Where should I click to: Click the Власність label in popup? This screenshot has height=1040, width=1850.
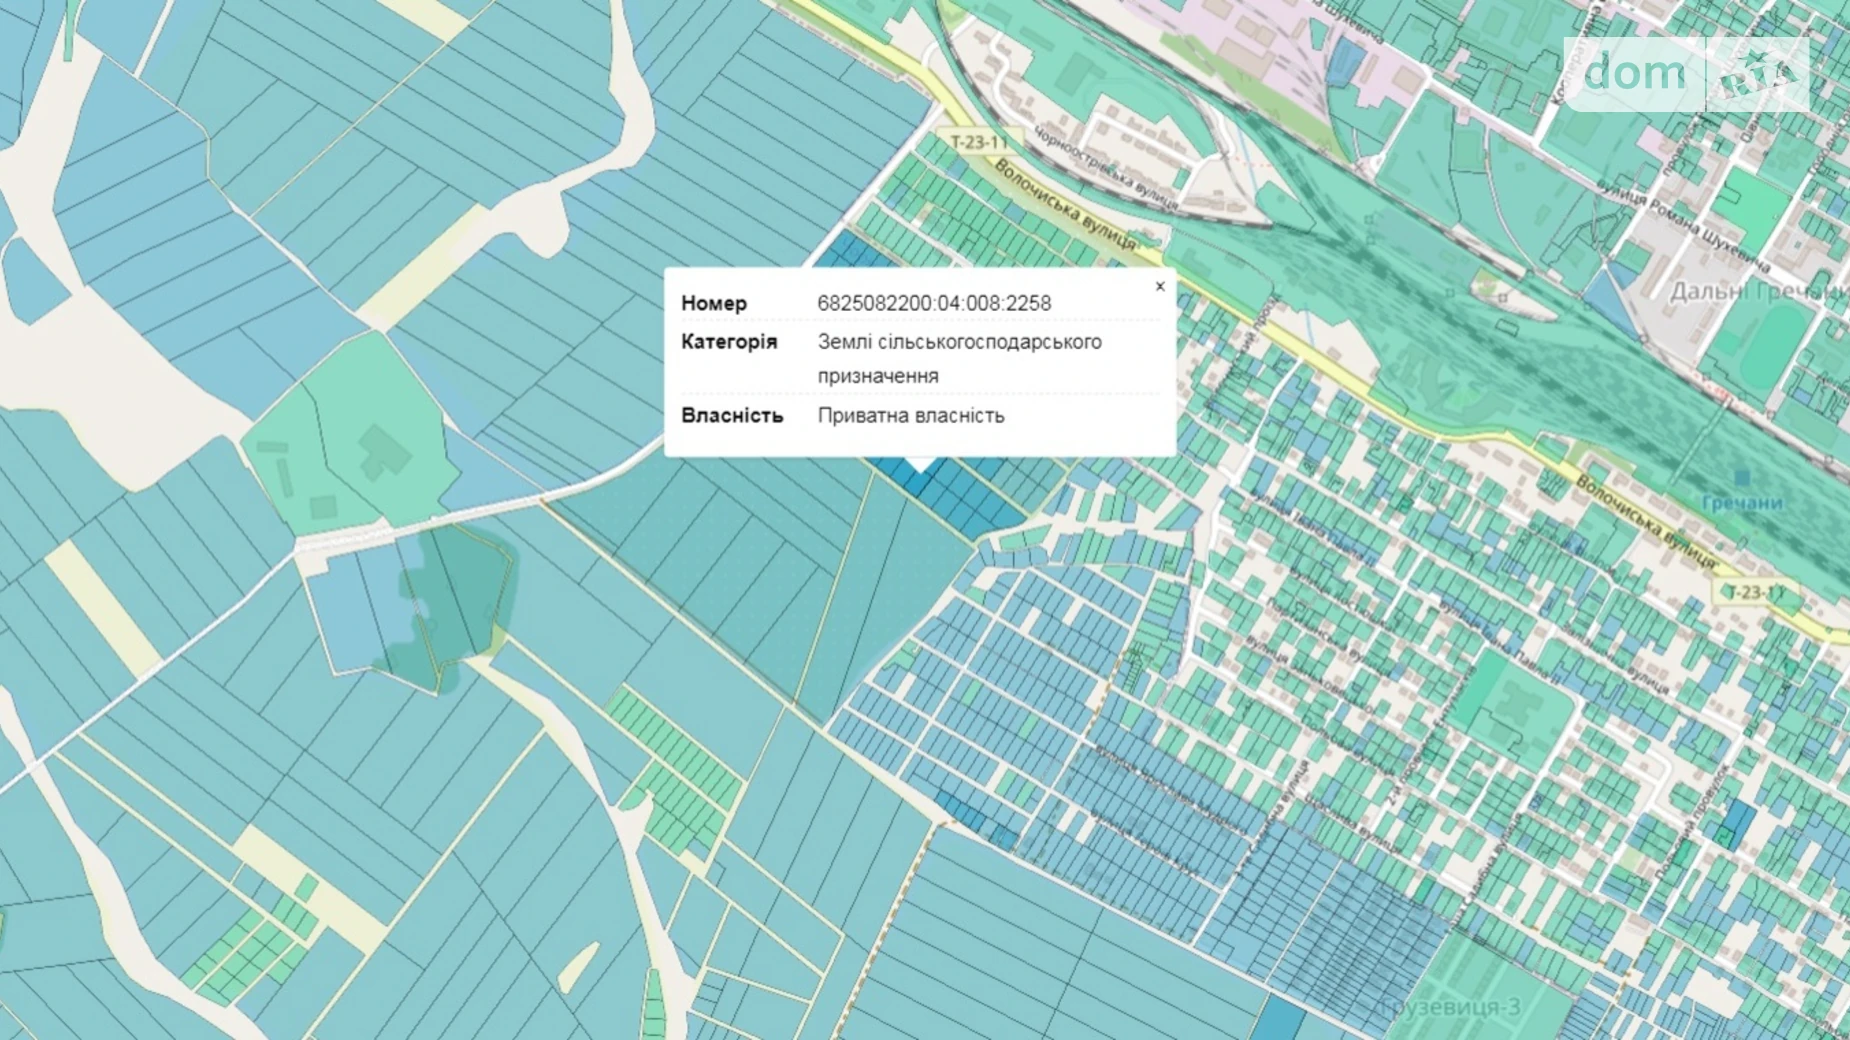point(731,416)
